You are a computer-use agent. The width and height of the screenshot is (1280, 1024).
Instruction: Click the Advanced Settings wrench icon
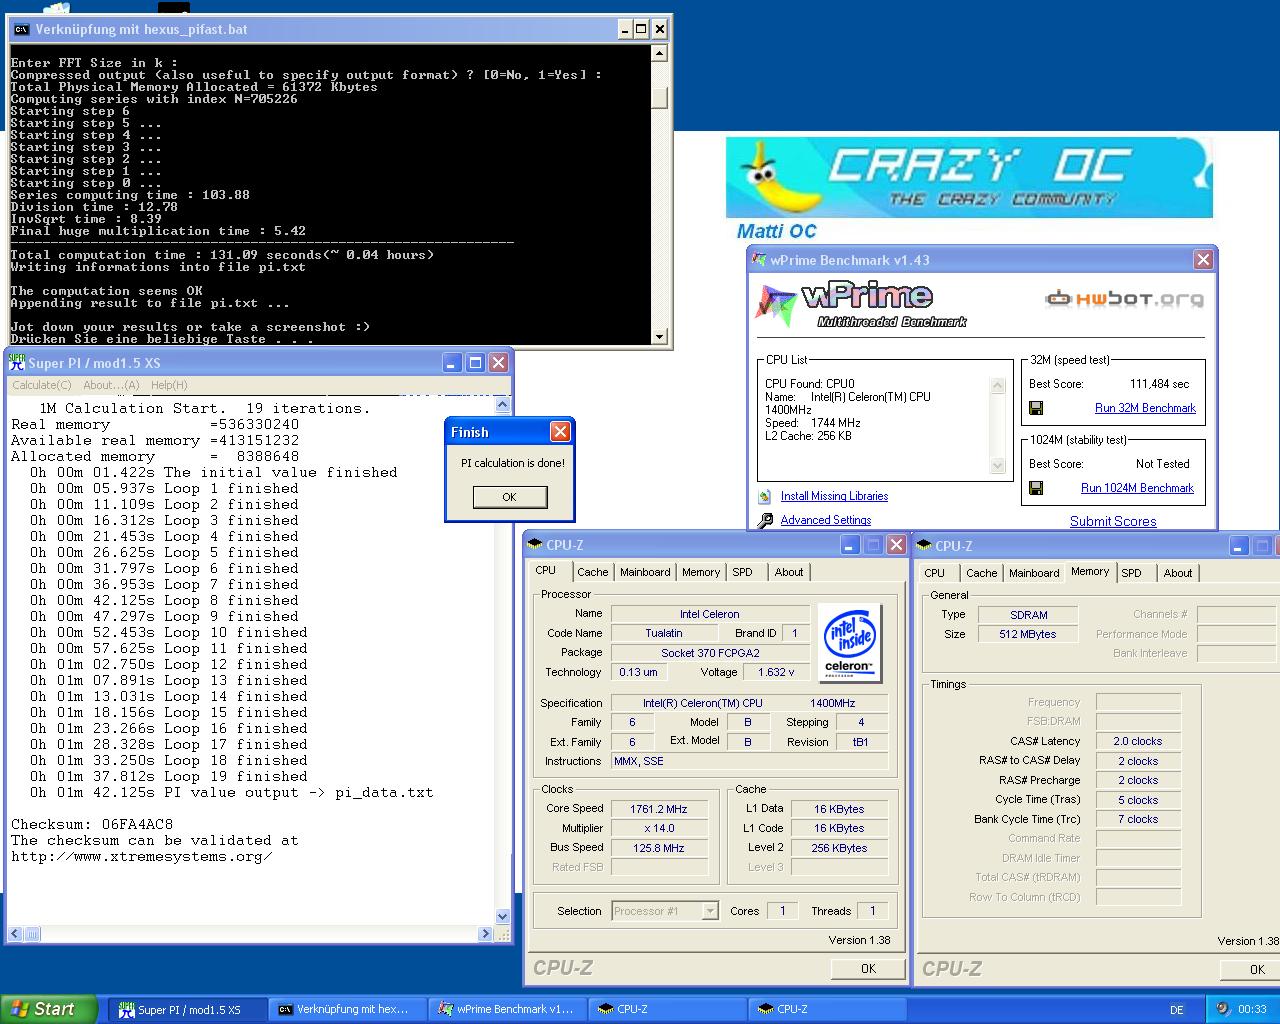click(765, 520)
